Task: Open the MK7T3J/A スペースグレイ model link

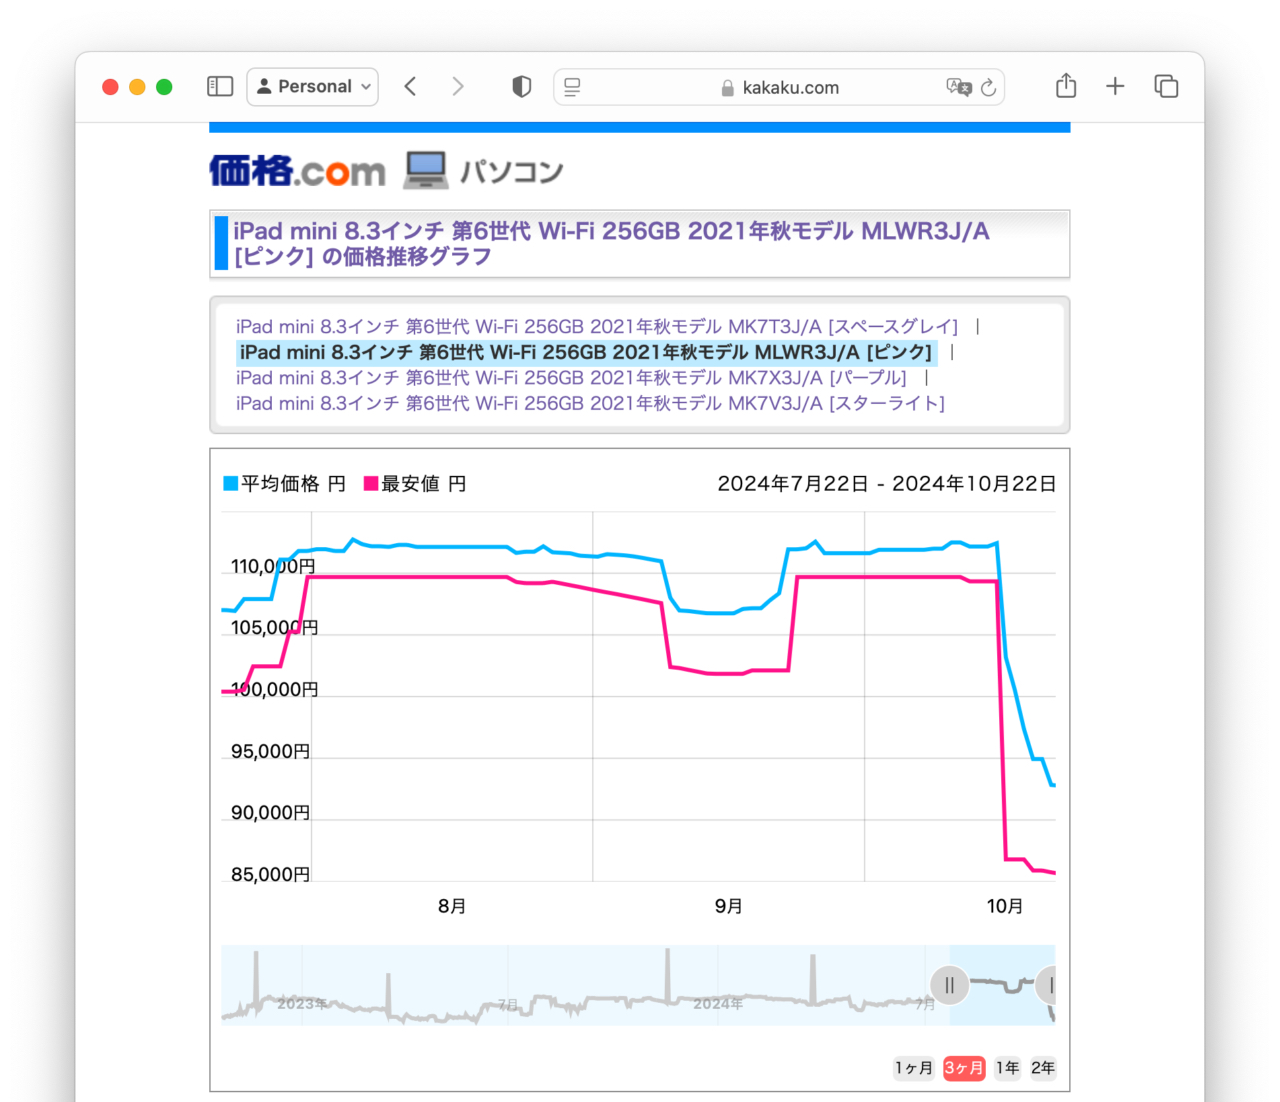Action: [x=597, y=327]
